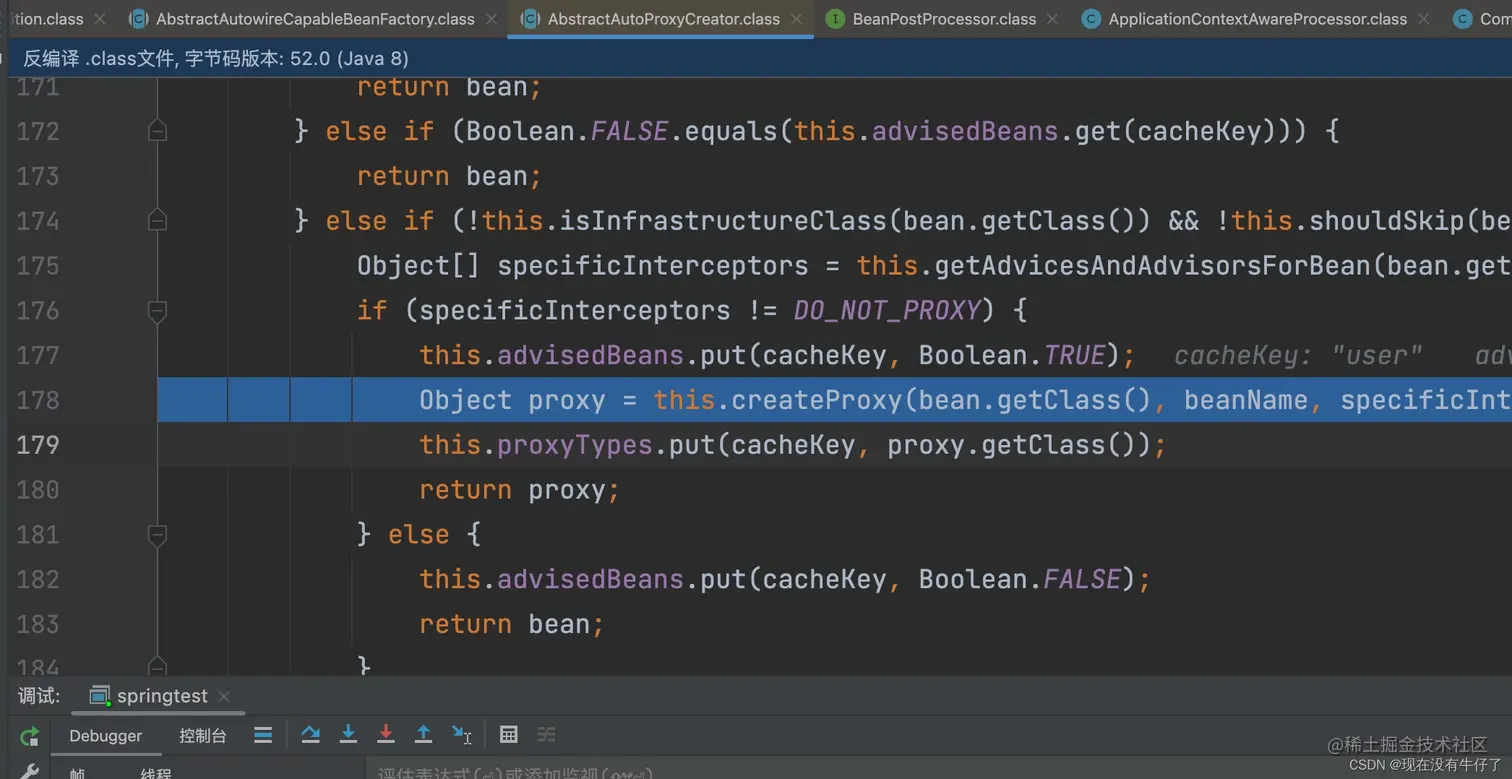The image size is (1512, 779).
Task: Click the trace current stream chain icon
Action: pos(546,735)
